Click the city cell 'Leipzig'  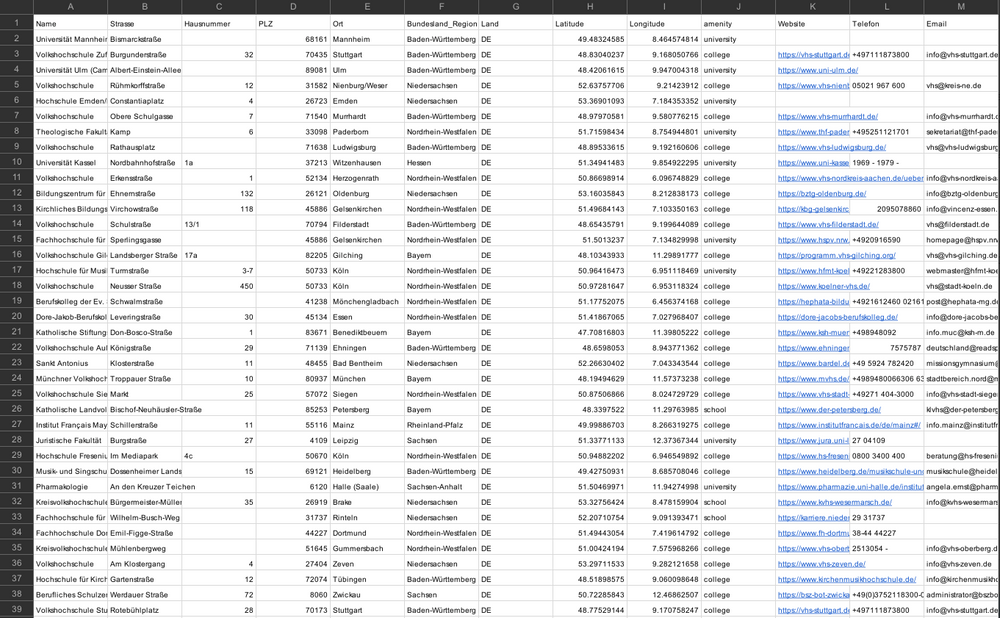[367, 441]
